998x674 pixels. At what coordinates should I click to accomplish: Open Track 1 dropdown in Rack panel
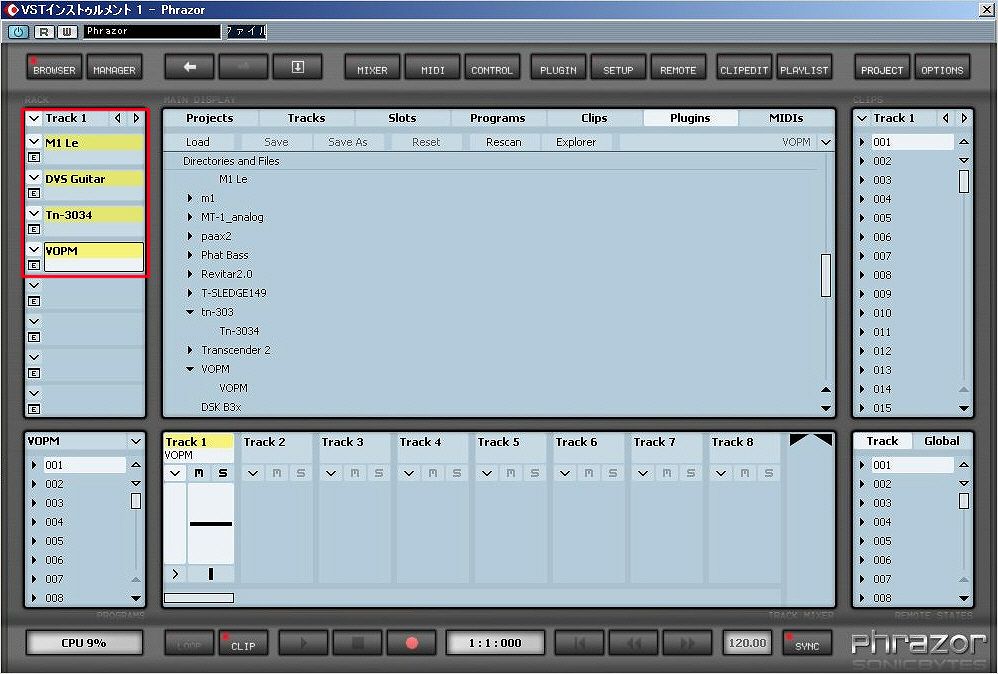(x=34, y=118)
